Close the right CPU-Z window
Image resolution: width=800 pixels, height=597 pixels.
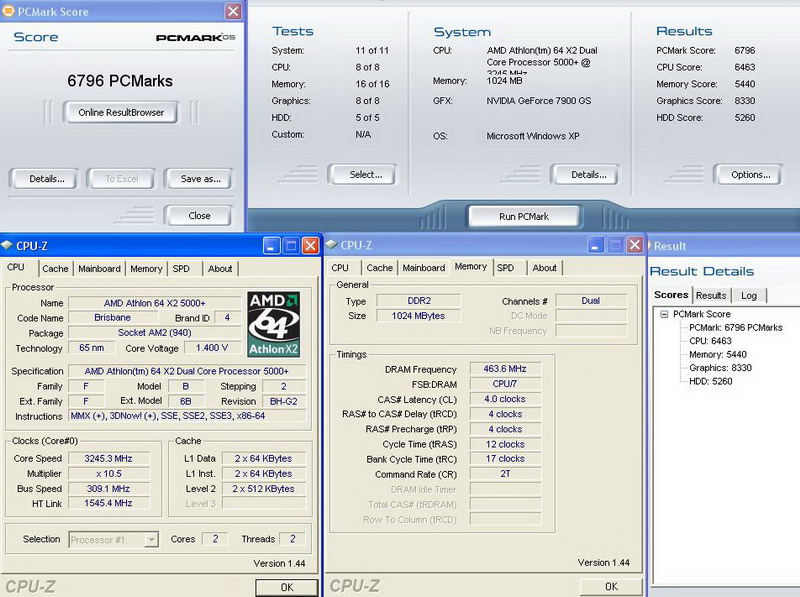[x=634, y=245]
